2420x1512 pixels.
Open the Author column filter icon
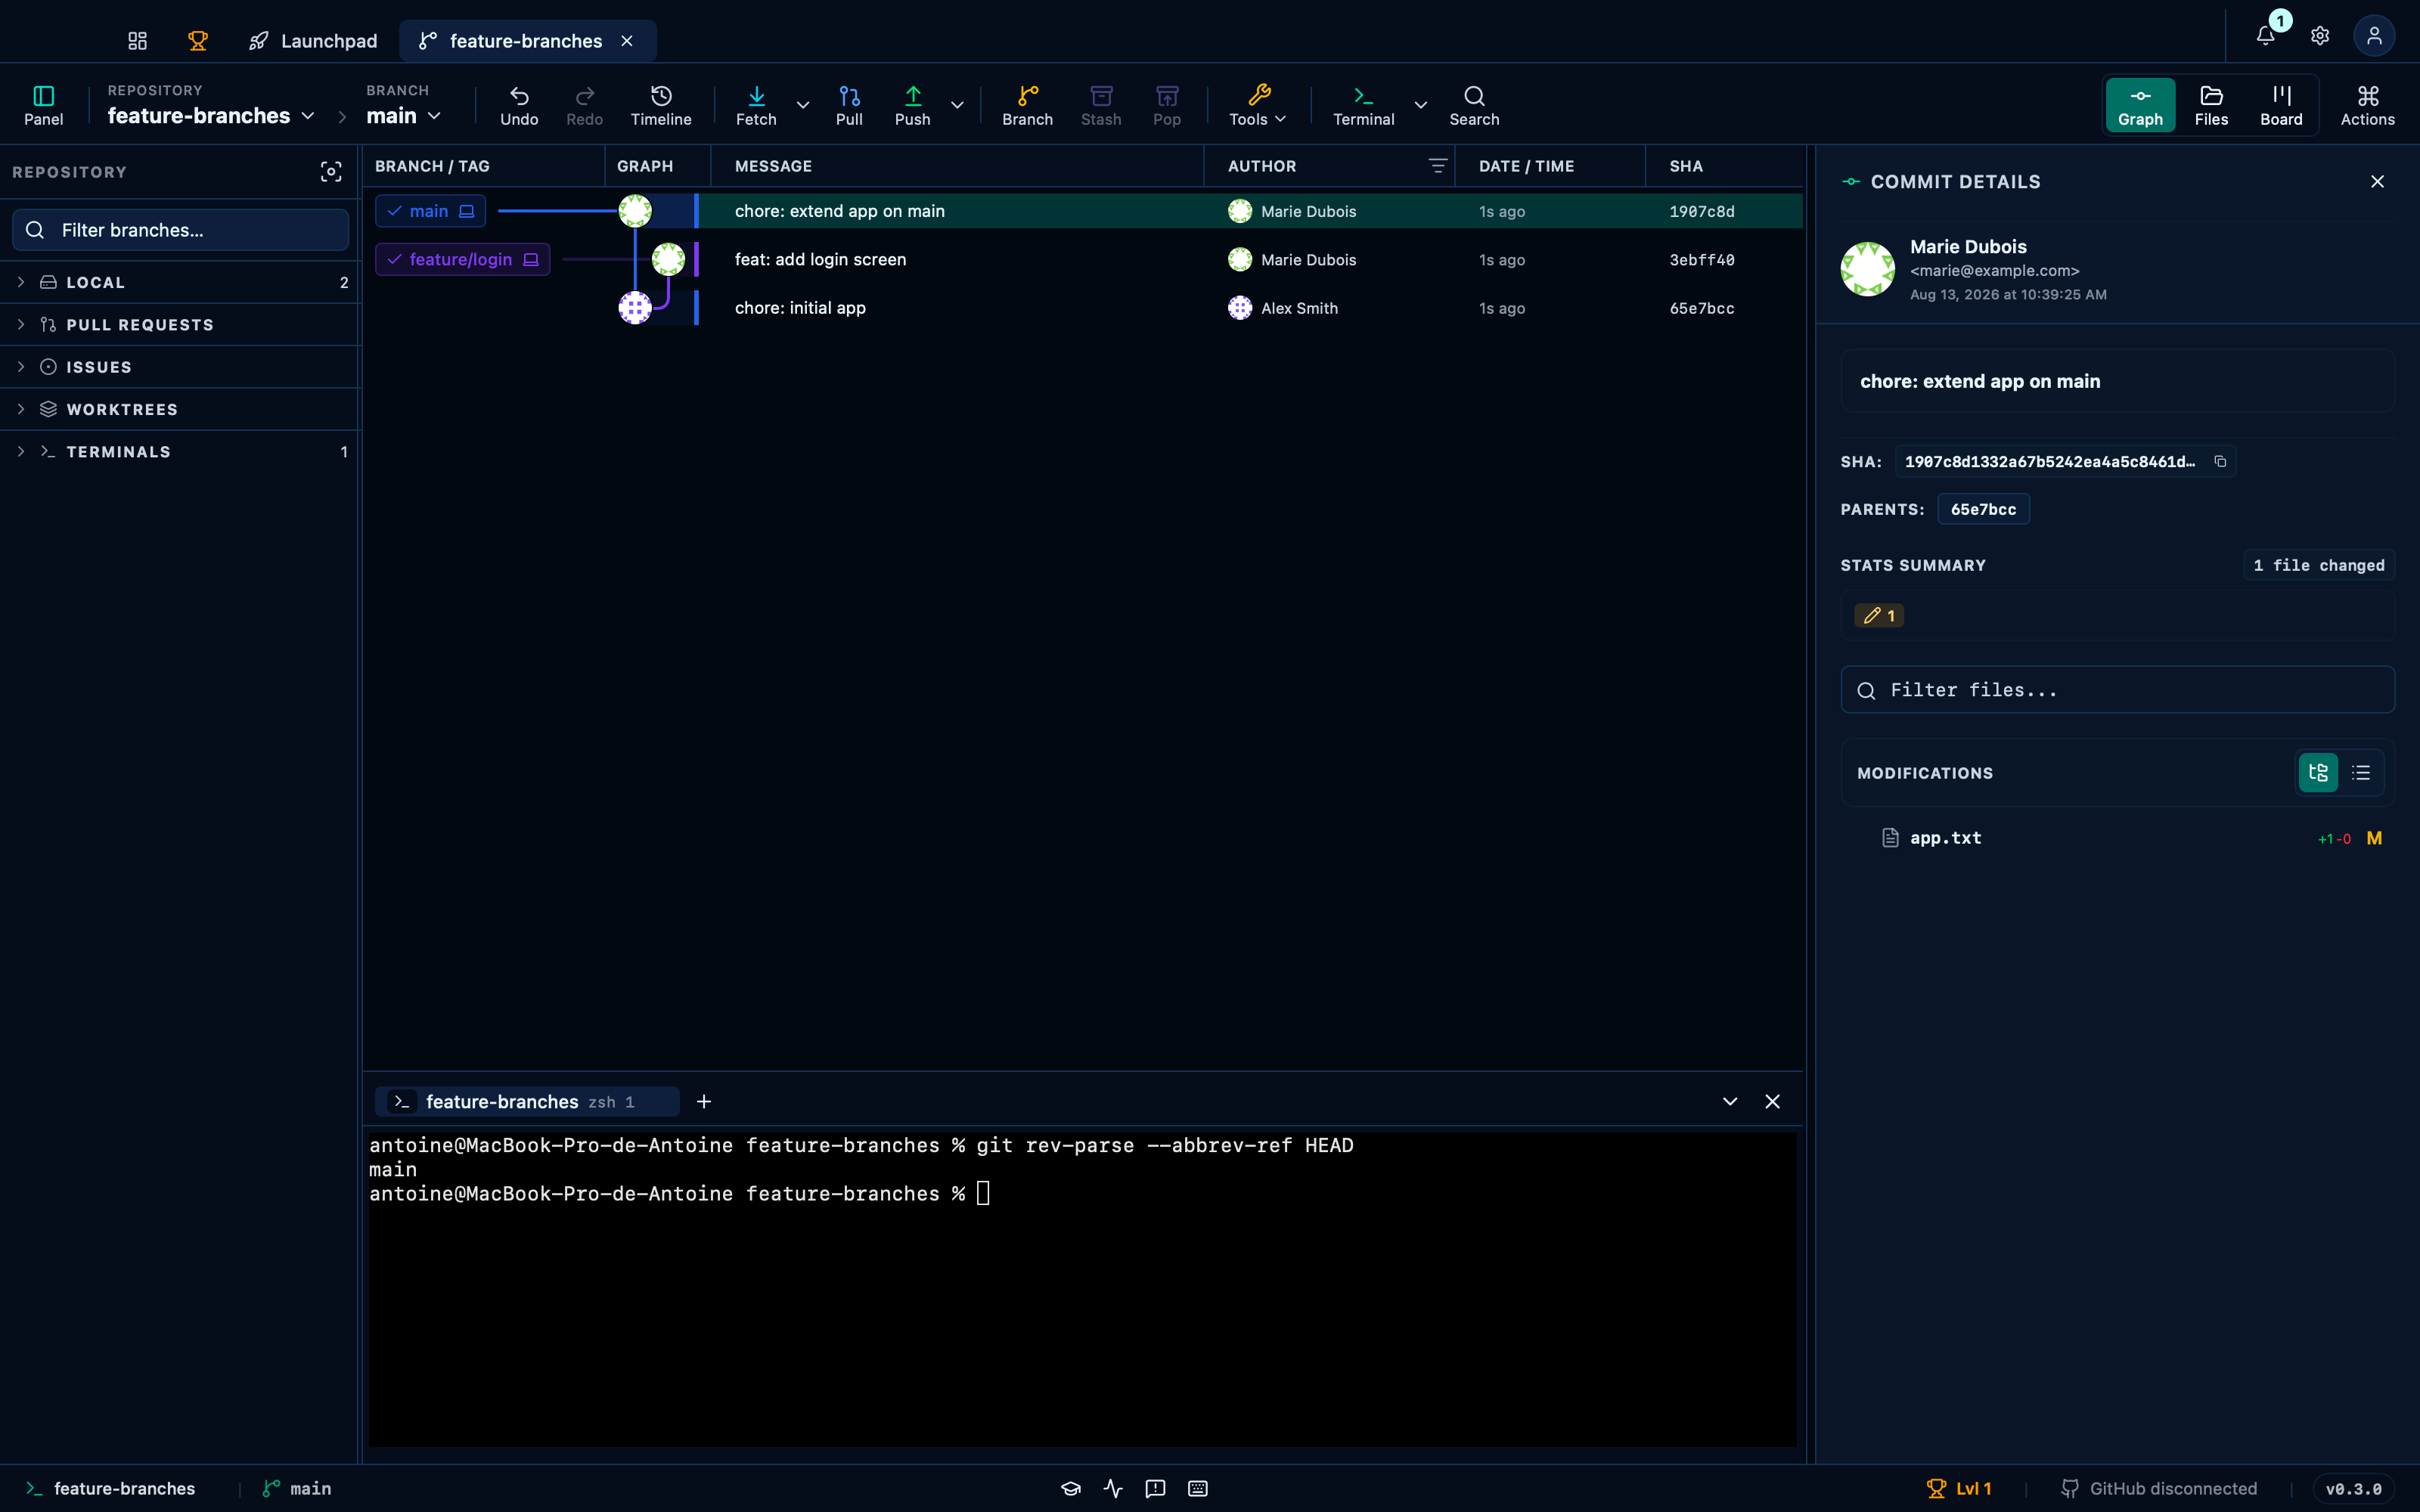click(1438, 166)
